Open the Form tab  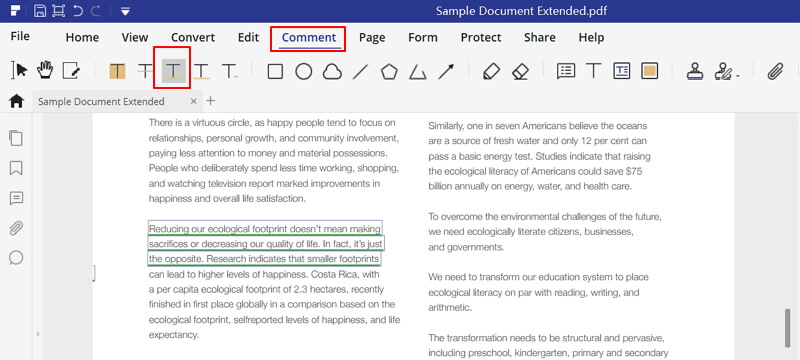[x=422, y=37]
